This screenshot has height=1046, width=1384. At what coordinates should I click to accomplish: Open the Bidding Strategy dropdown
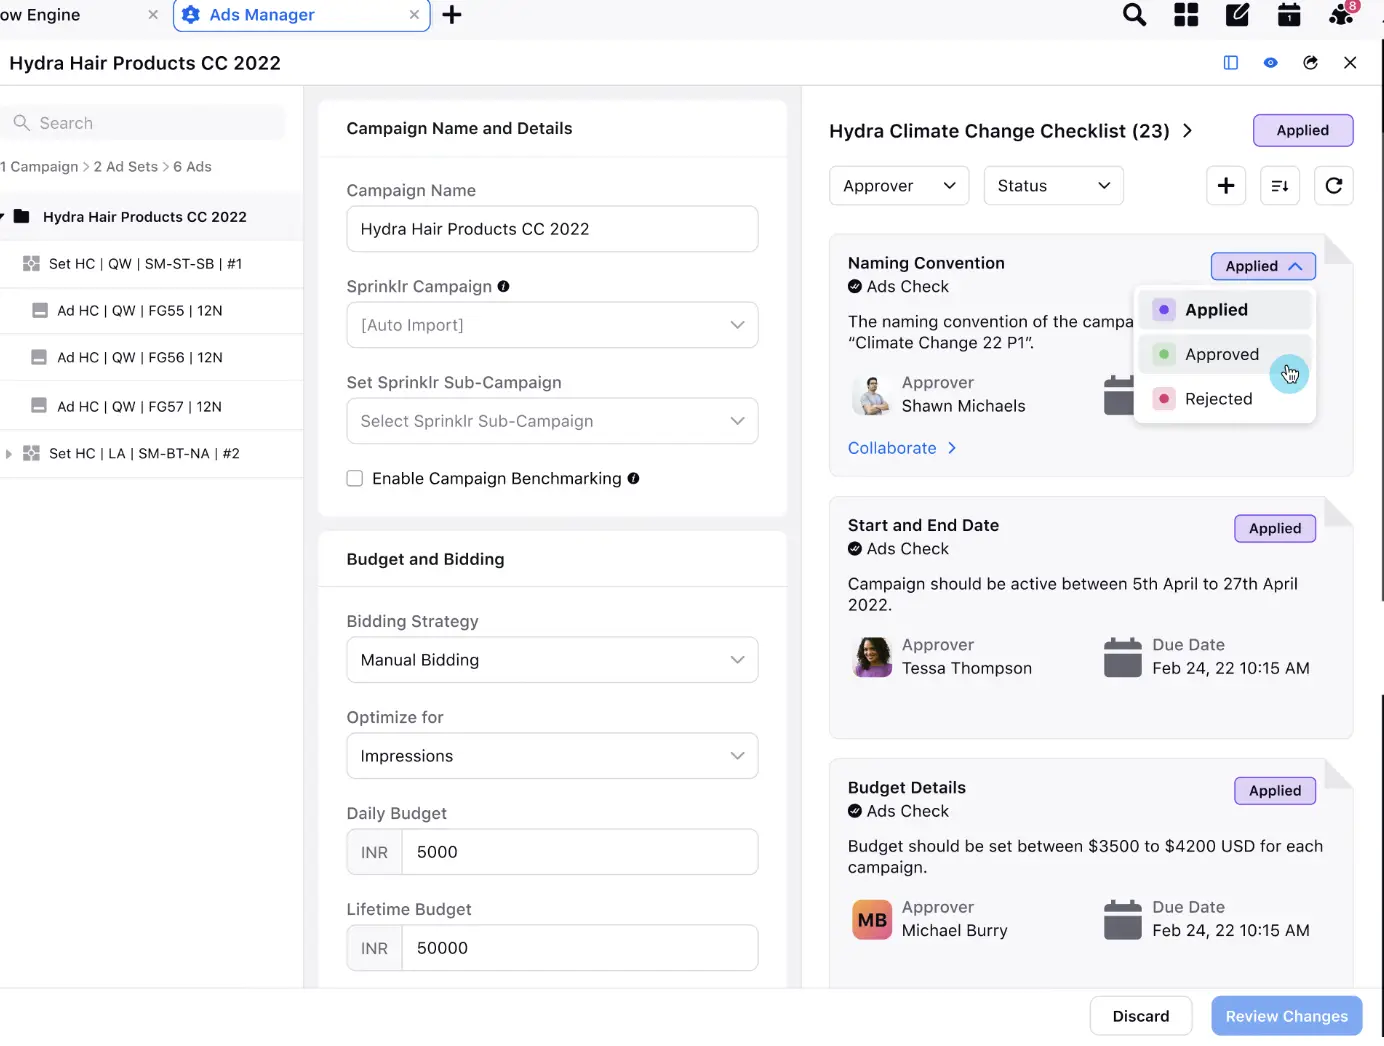click(552, 660)
